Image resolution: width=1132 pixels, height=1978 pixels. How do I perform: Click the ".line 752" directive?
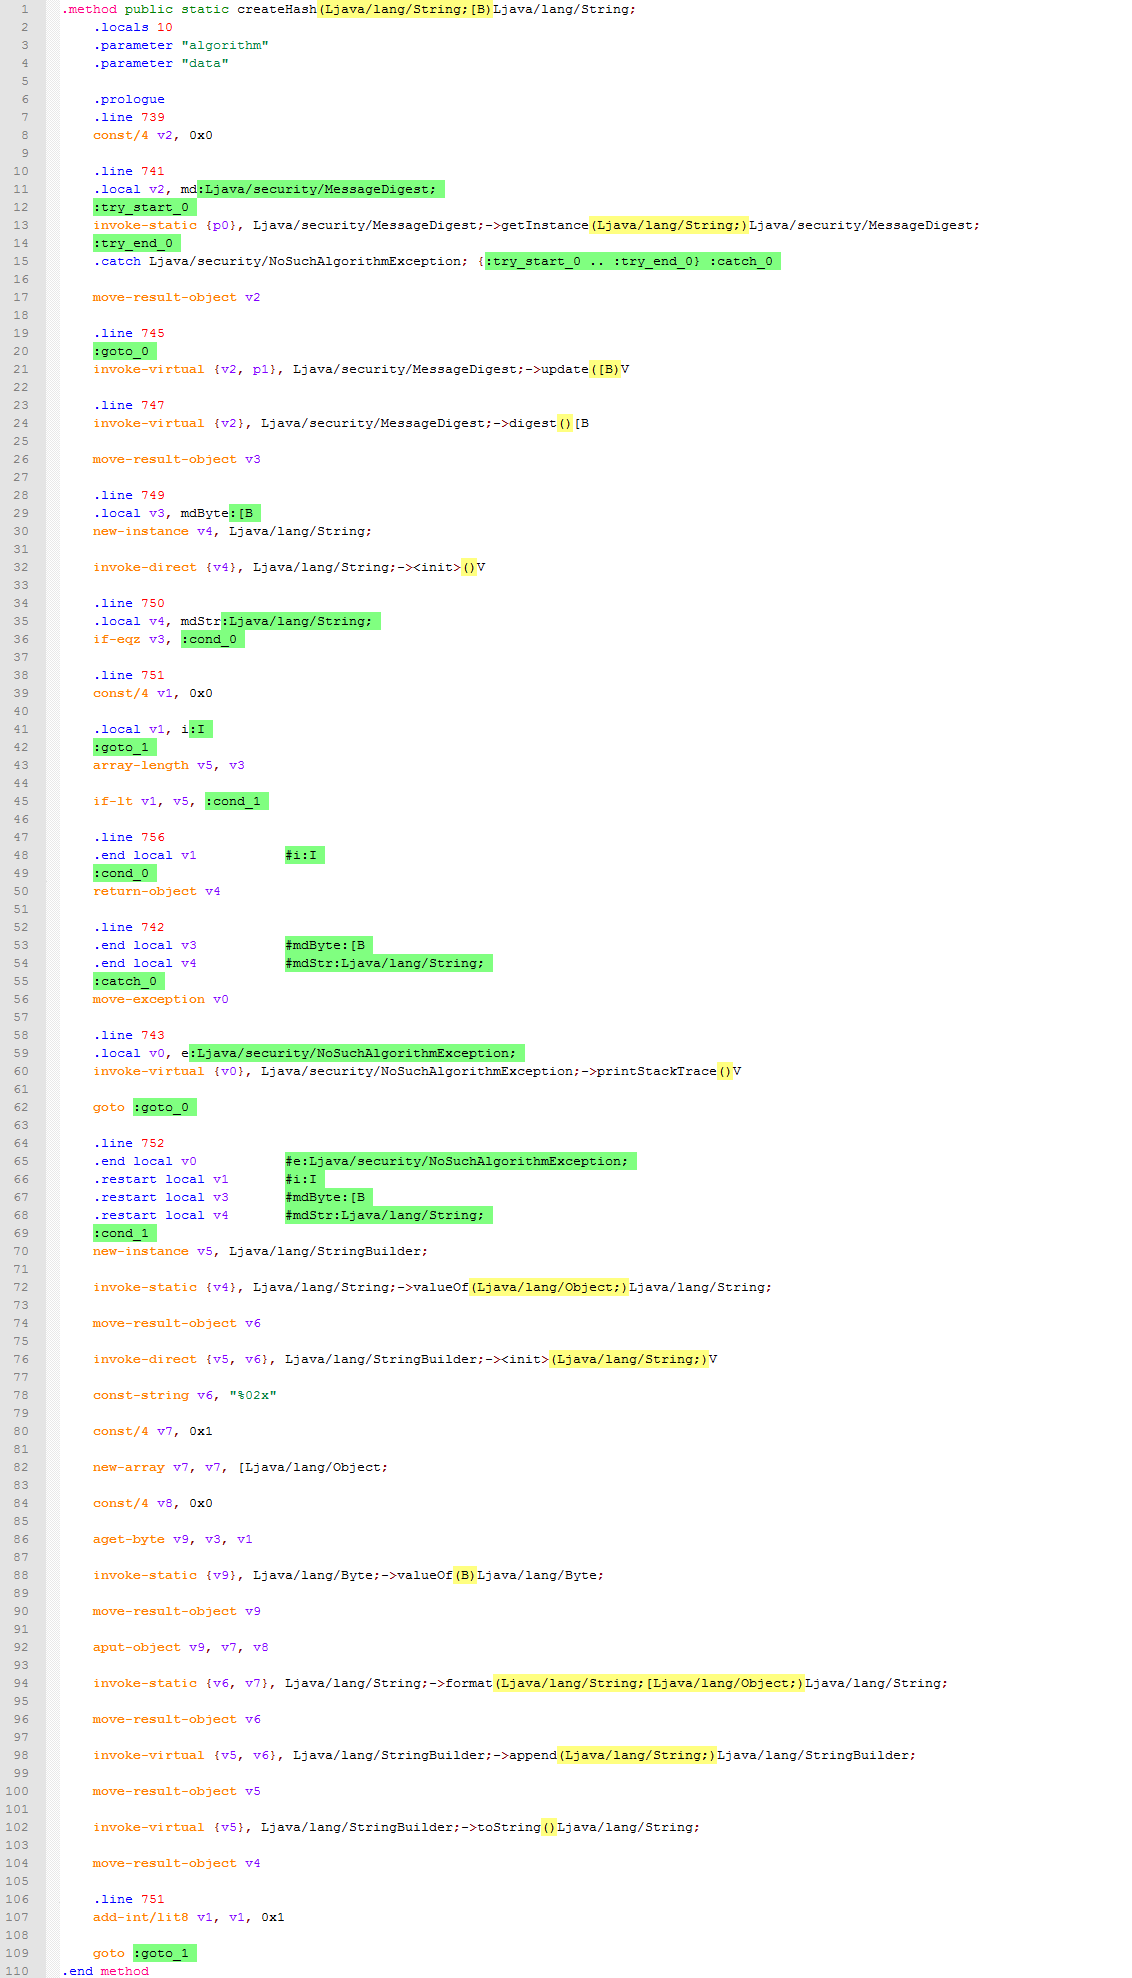(129, 1143)
